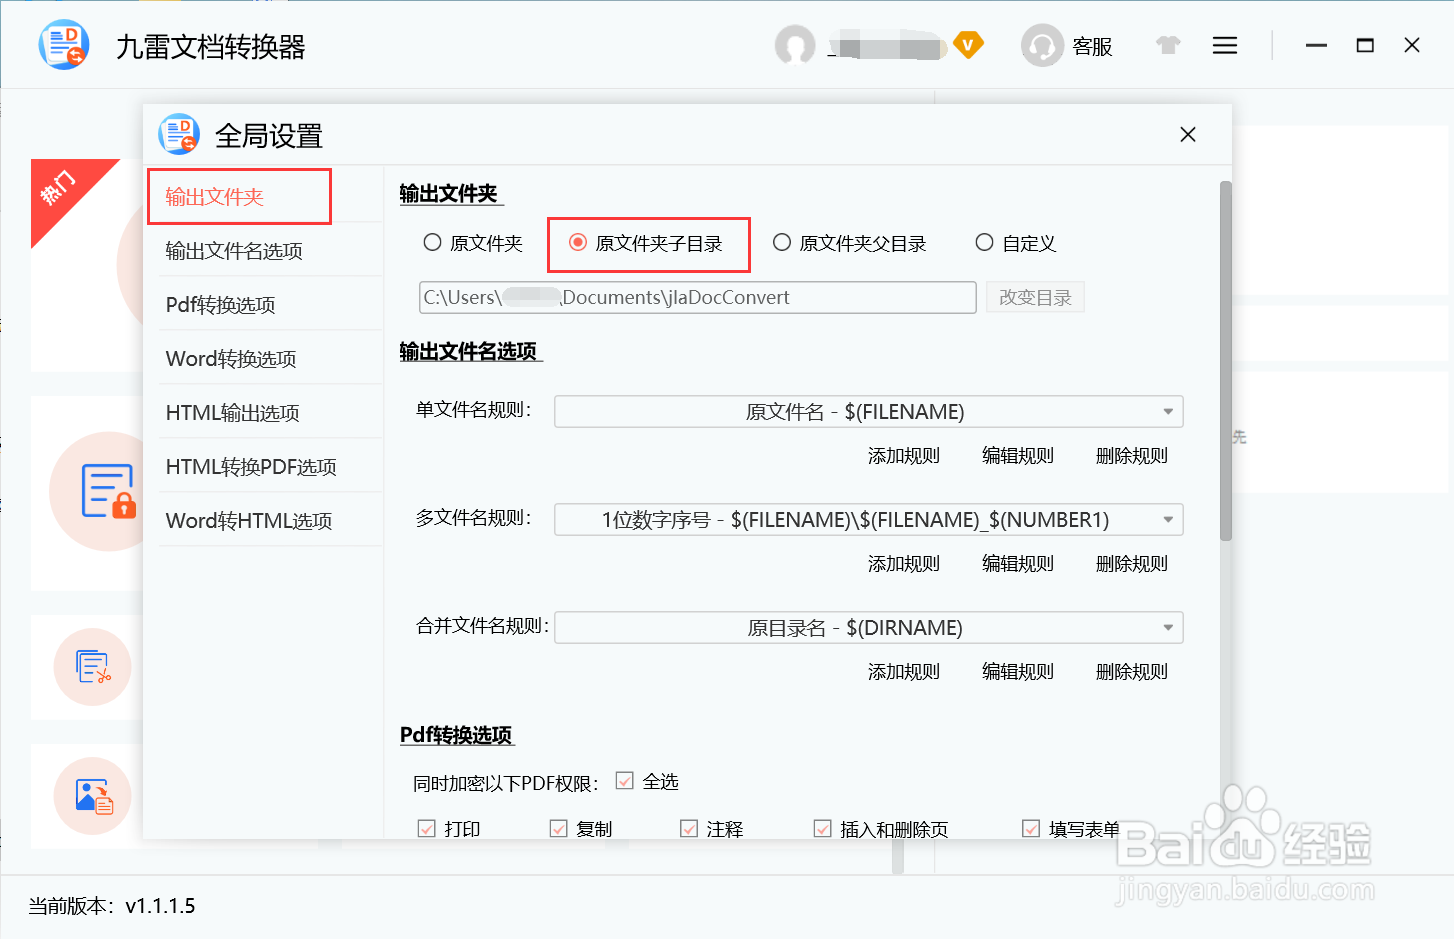Open the 合并文件名规则 dropdown
Image resolution: width=1454 pixels, height=939 pixels.
[x=869, y=628]
